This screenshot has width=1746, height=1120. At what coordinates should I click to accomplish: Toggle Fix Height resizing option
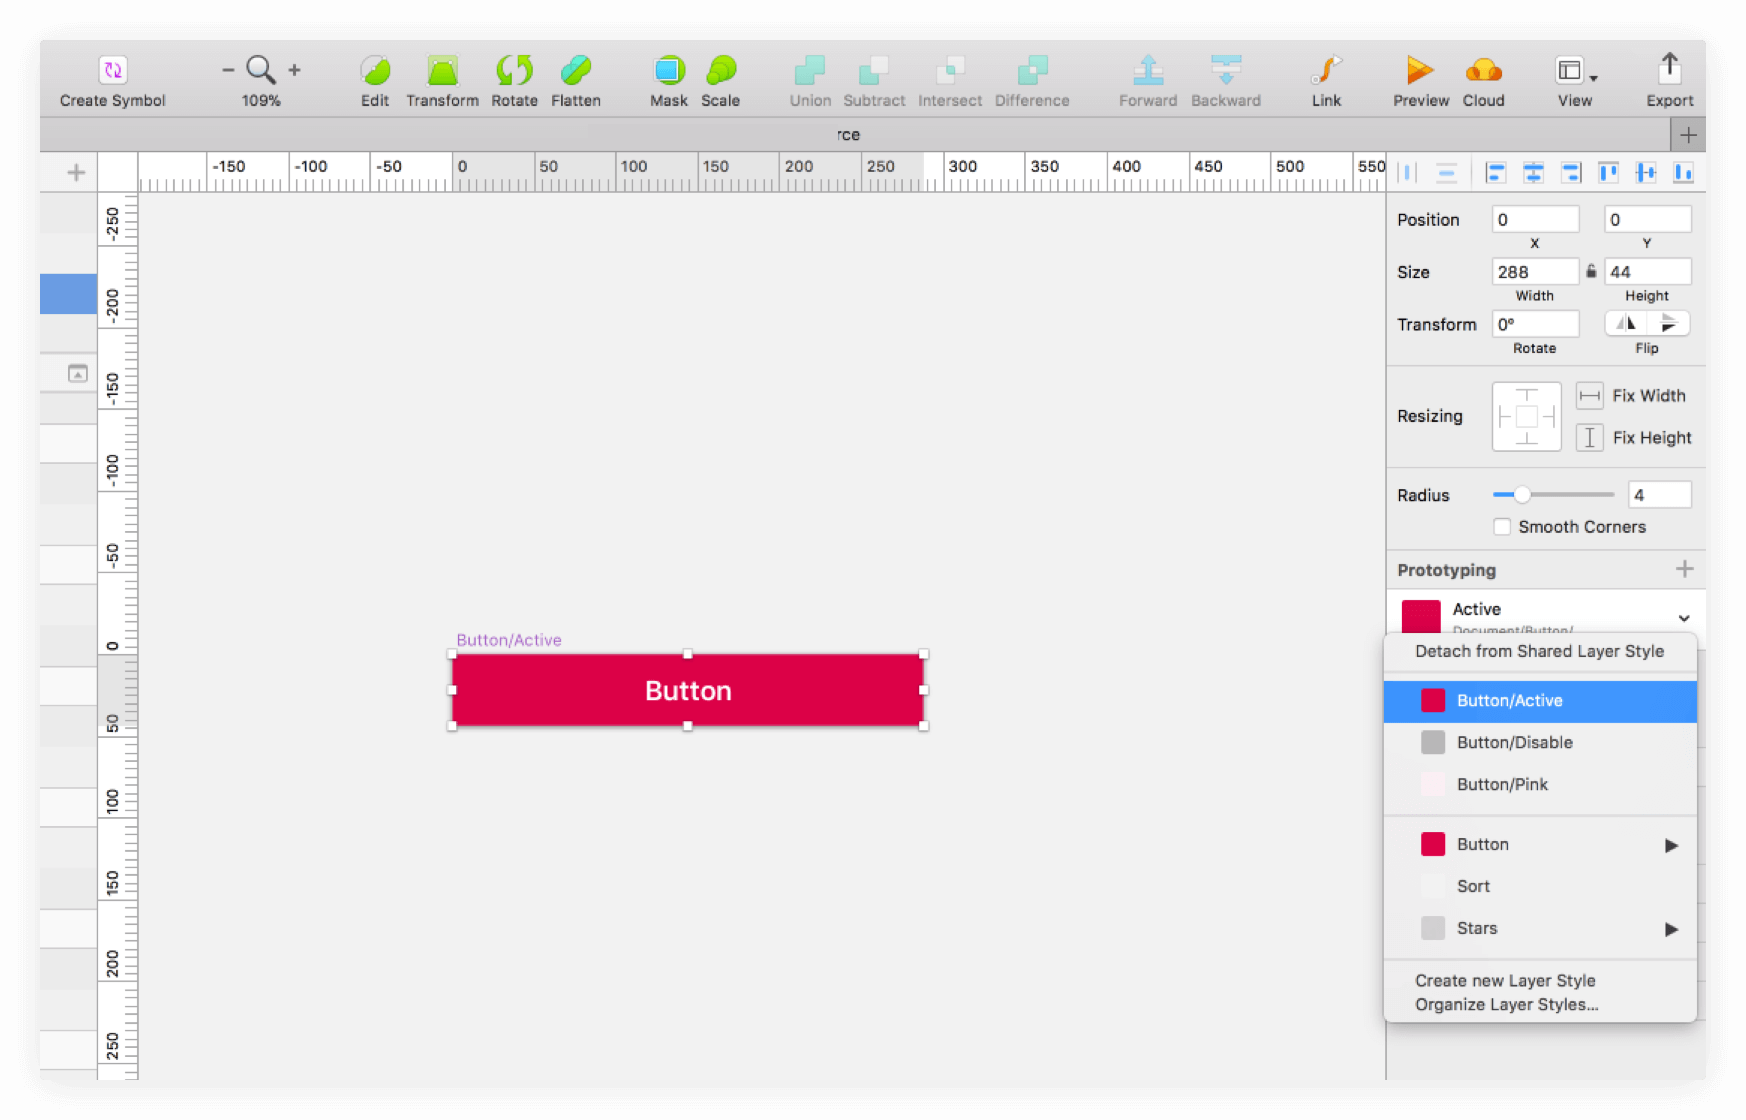[1589, 438]
